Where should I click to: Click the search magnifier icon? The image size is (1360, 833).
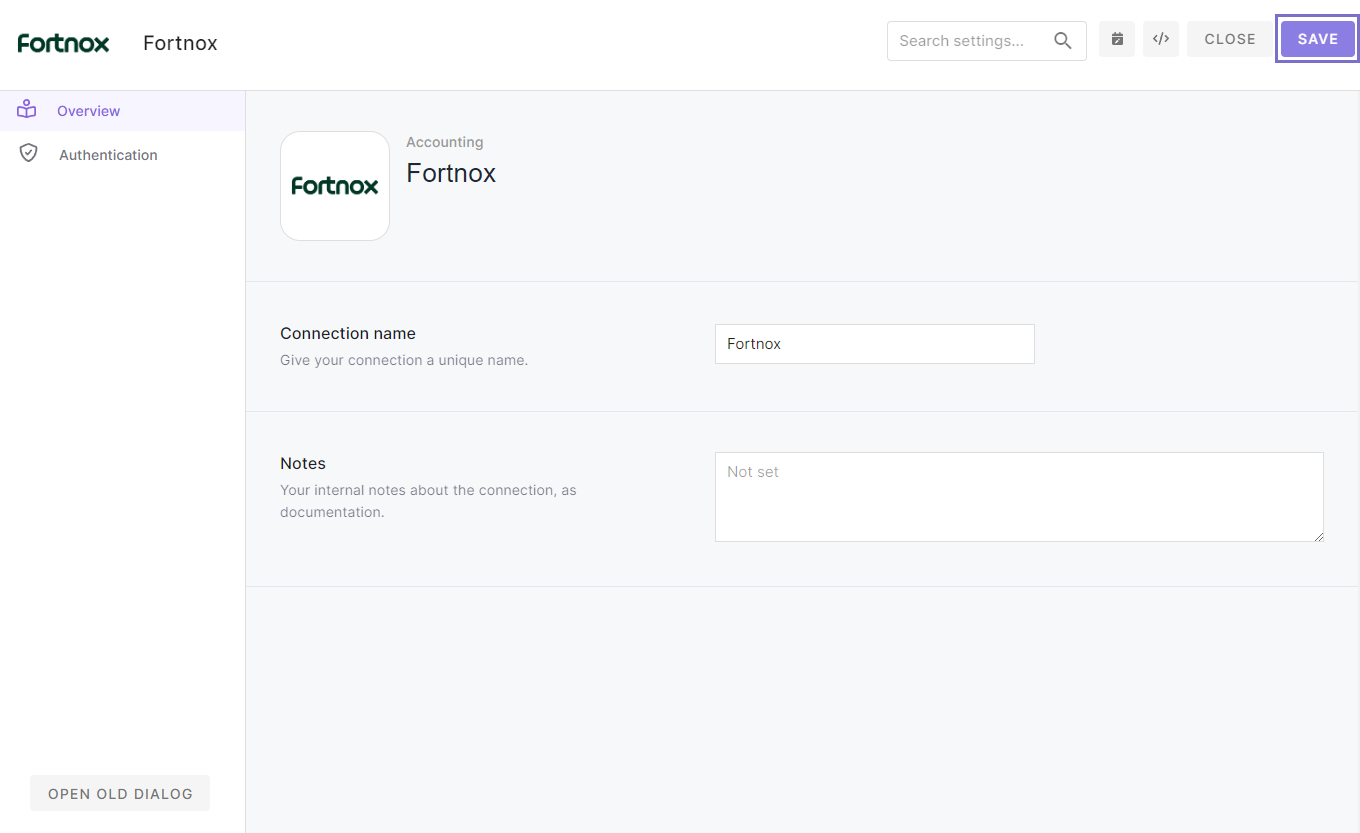1063,41
